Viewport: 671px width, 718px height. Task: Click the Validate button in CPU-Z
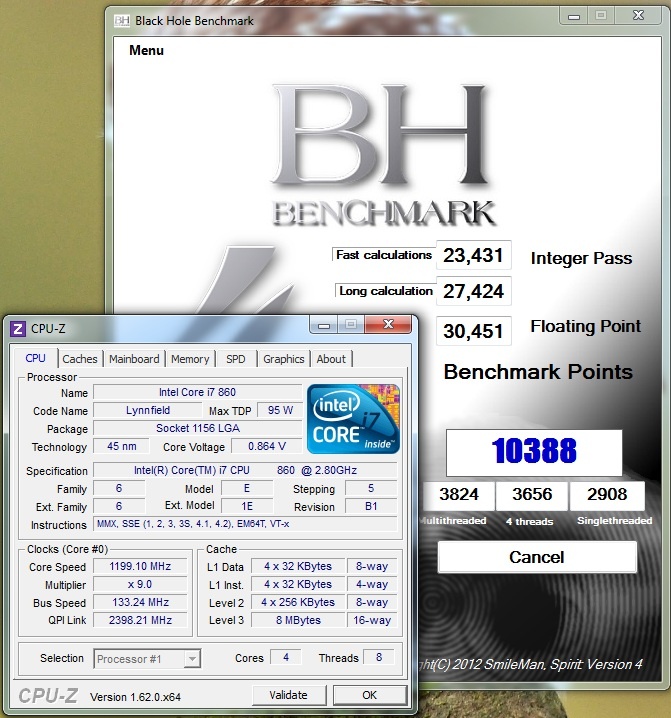point(289,695)
